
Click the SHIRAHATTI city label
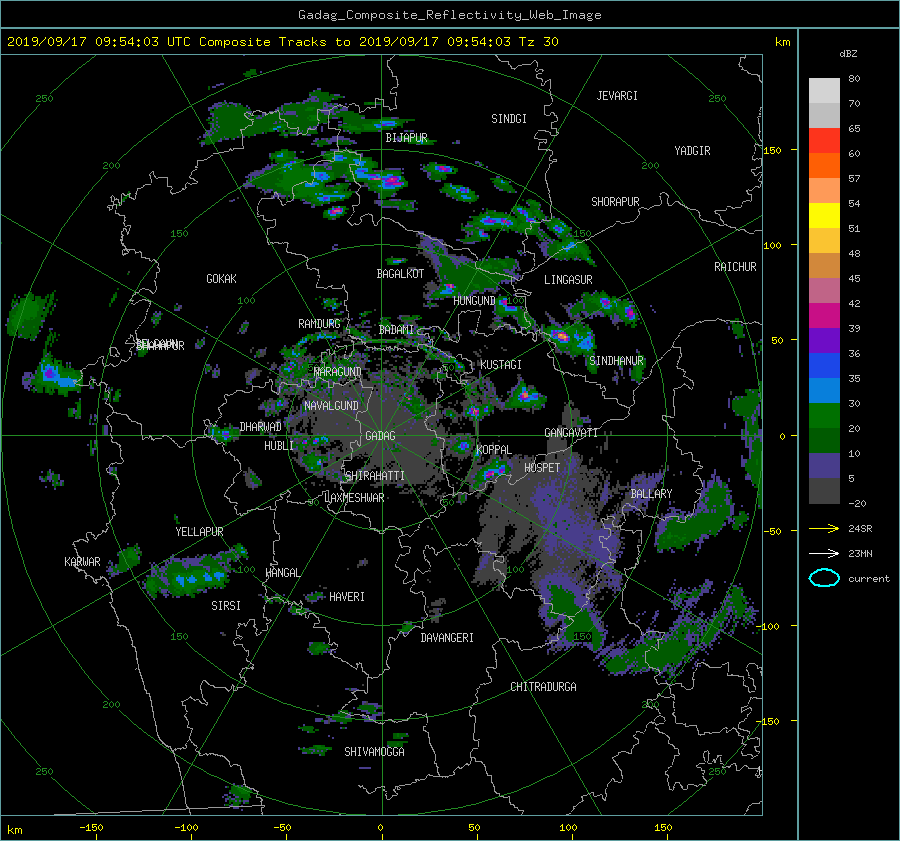tap(375, 476)
